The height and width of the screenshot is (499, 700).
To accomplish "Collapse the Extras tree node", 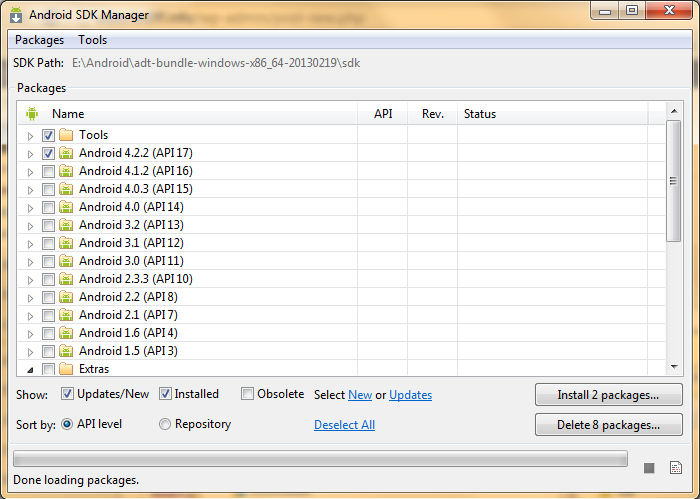I will (30, 370).
